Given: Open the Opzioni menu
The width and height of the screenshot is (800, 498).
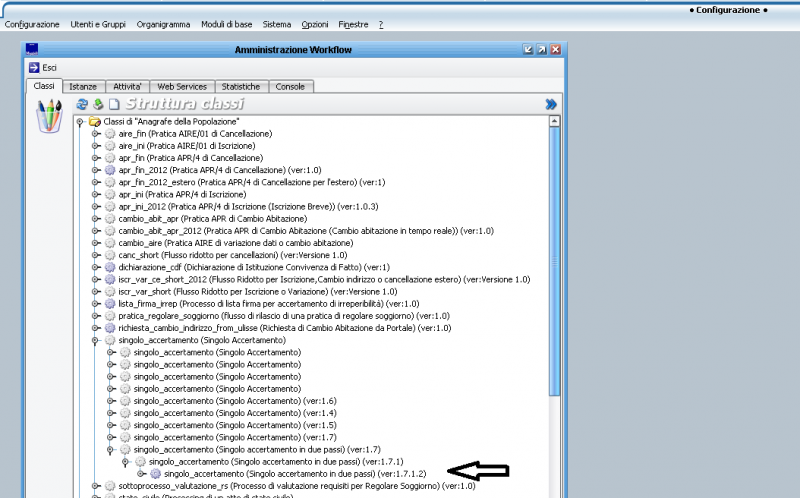Looking at the screenshot, I should tap(315, 24).
